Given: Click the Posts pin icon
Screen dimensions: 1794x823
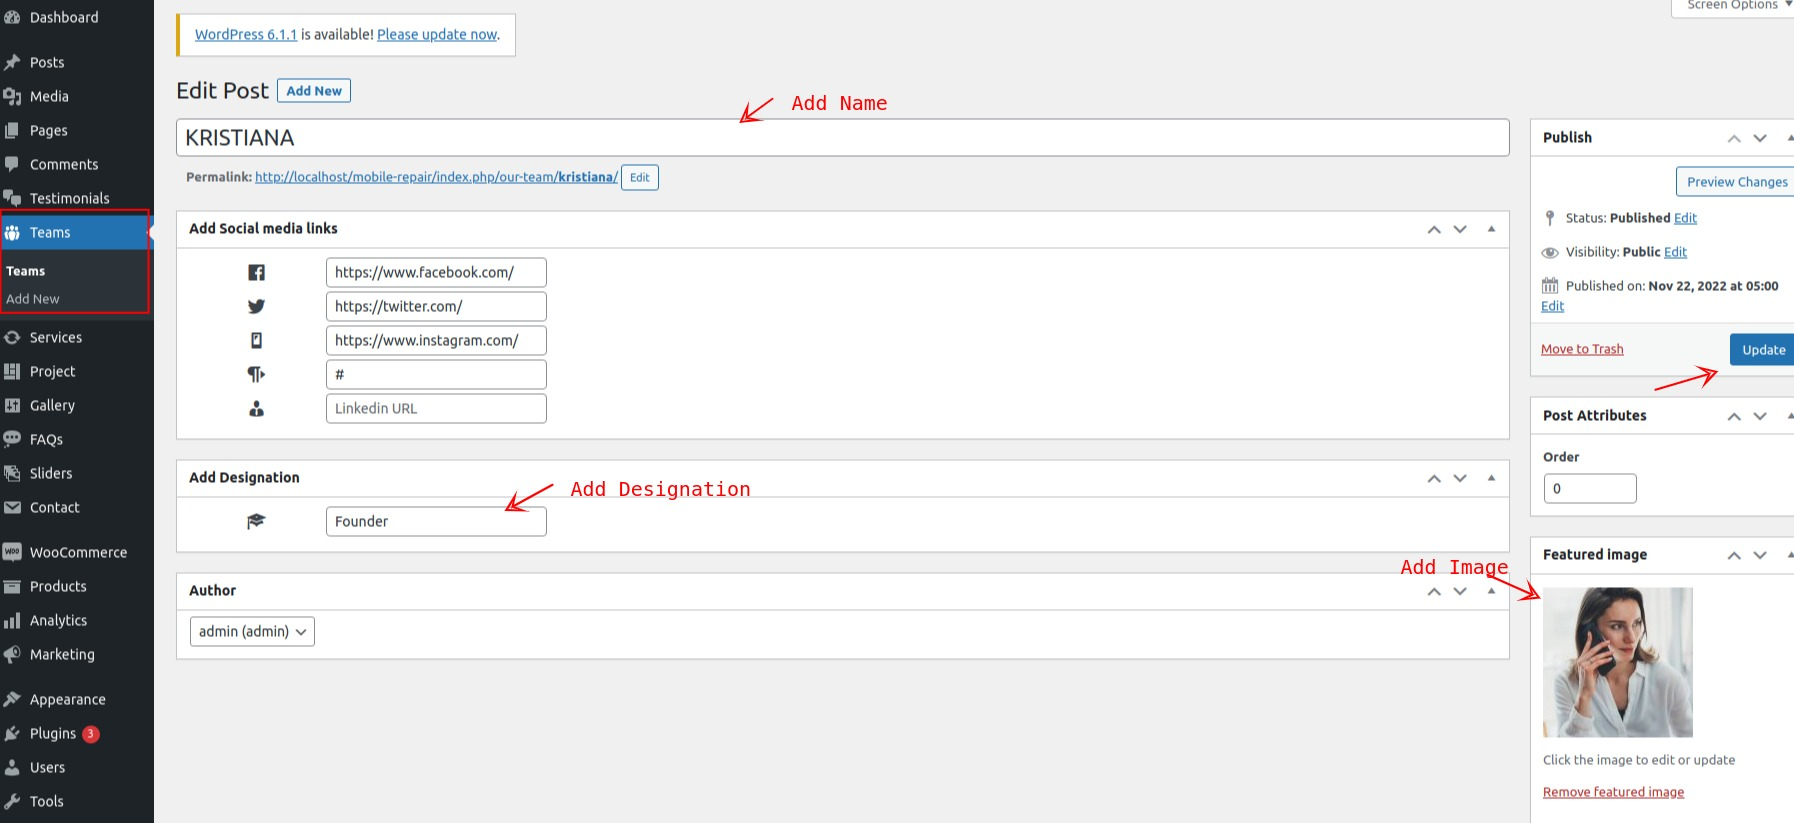Looking at the screenshot, I should (x=12, y=62).
